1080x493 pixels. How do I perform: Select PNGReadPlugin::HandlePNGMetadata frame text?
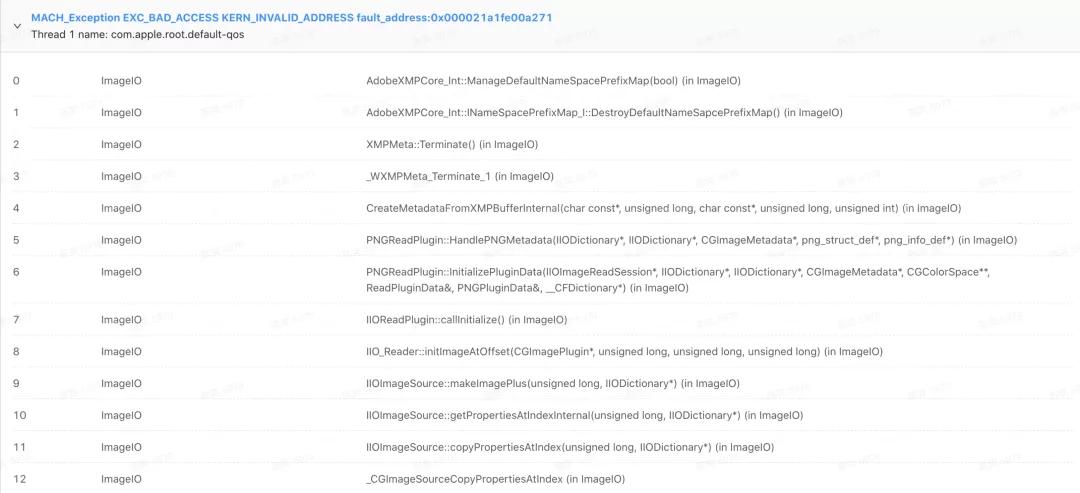(x=692, y=240)
